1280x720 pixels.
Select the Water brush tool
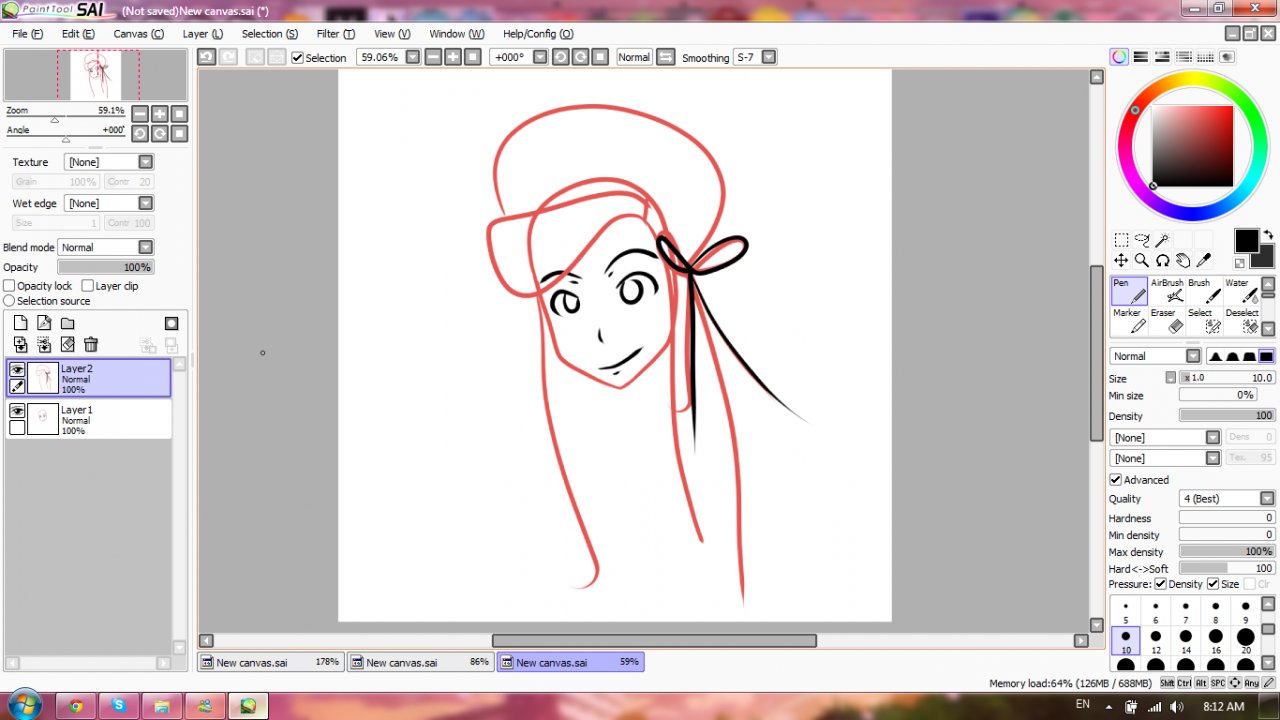click(1243, 291)
